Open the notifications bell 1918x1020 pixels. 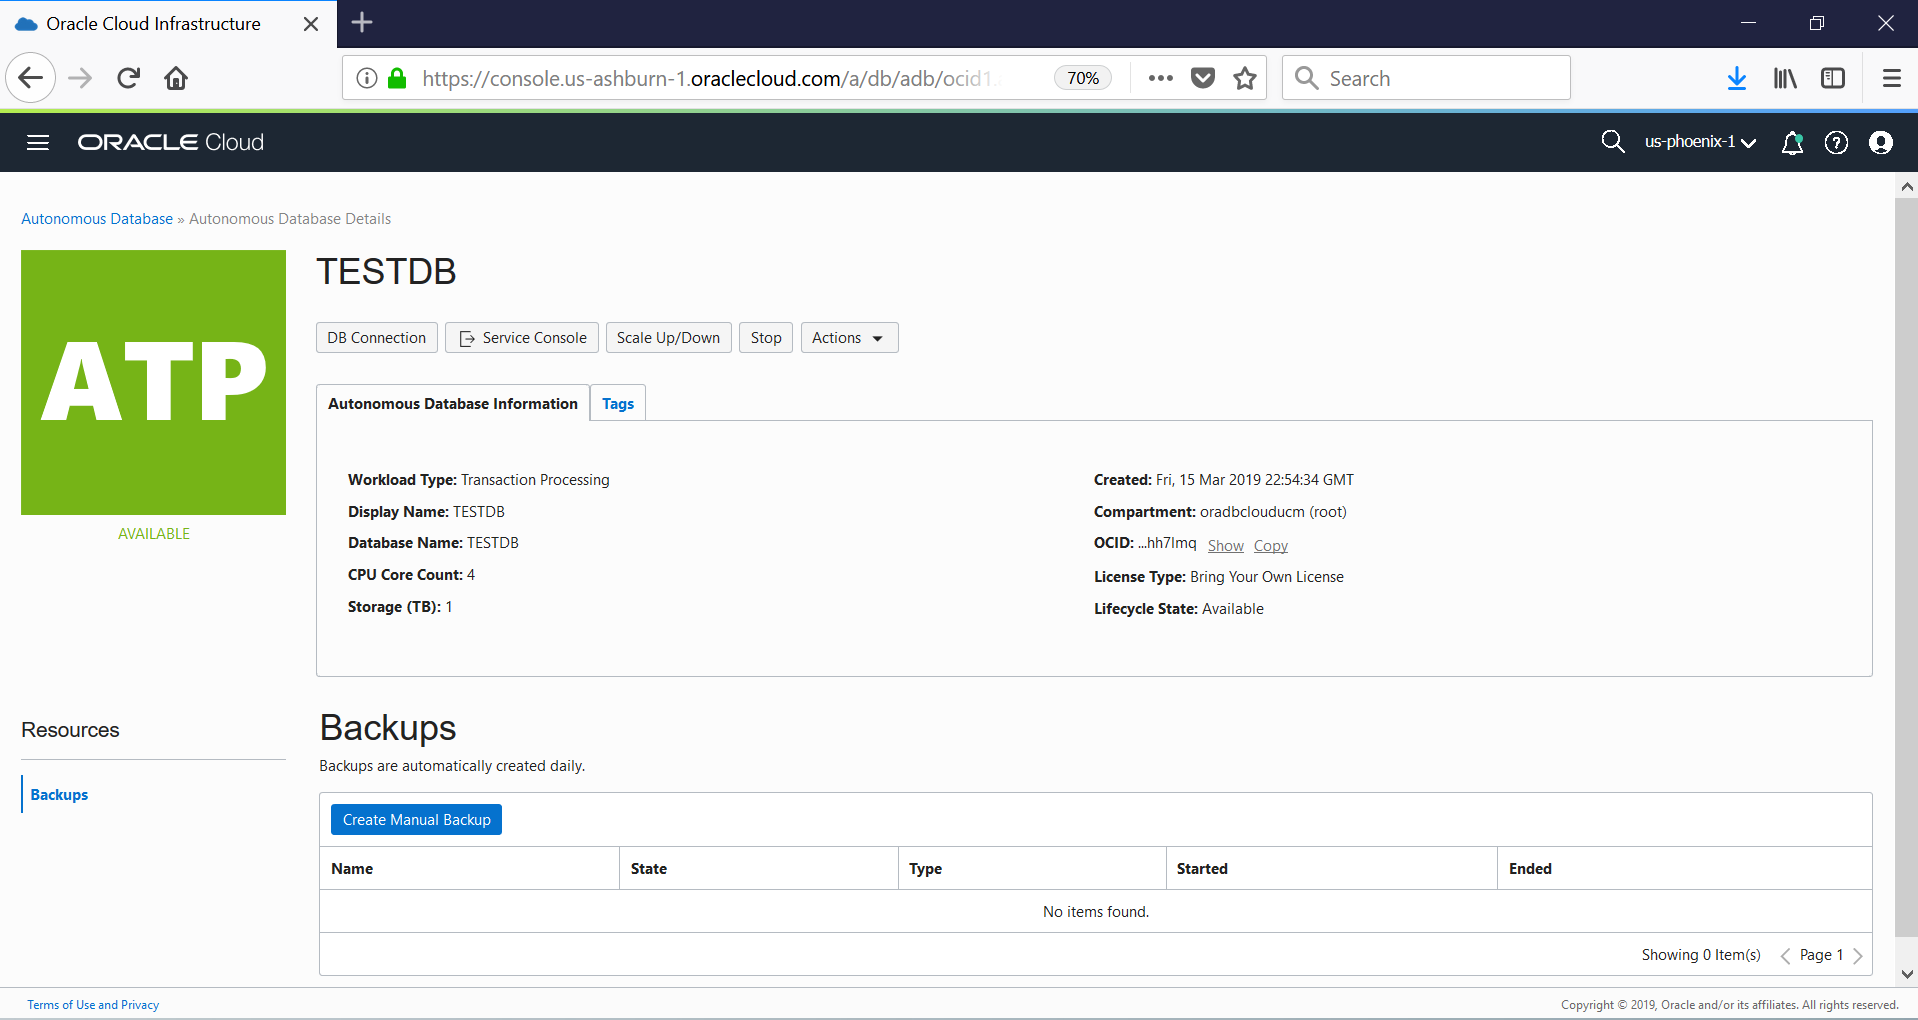click(x=1792, y=143)
